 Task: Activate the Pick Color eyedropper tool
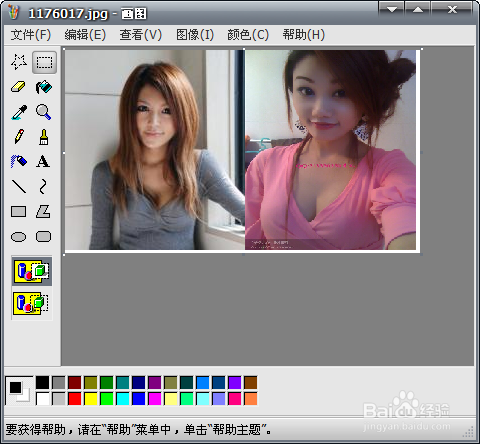click(19, 112)
